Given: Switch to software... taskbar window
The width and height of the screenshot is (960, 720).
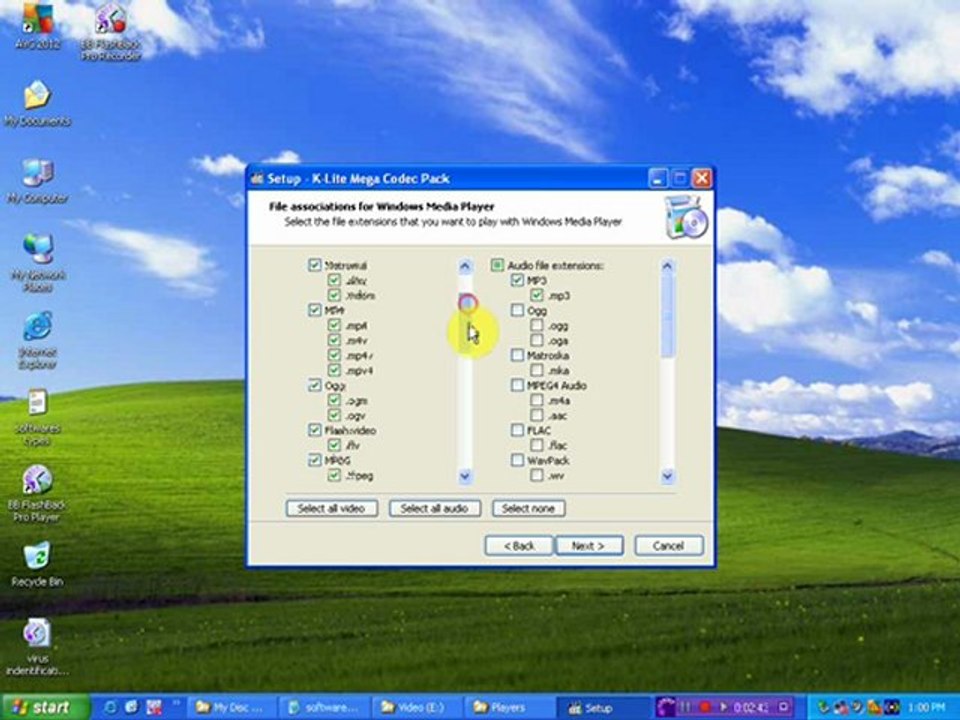Looking at the screenshot, I should coord(324,708).
